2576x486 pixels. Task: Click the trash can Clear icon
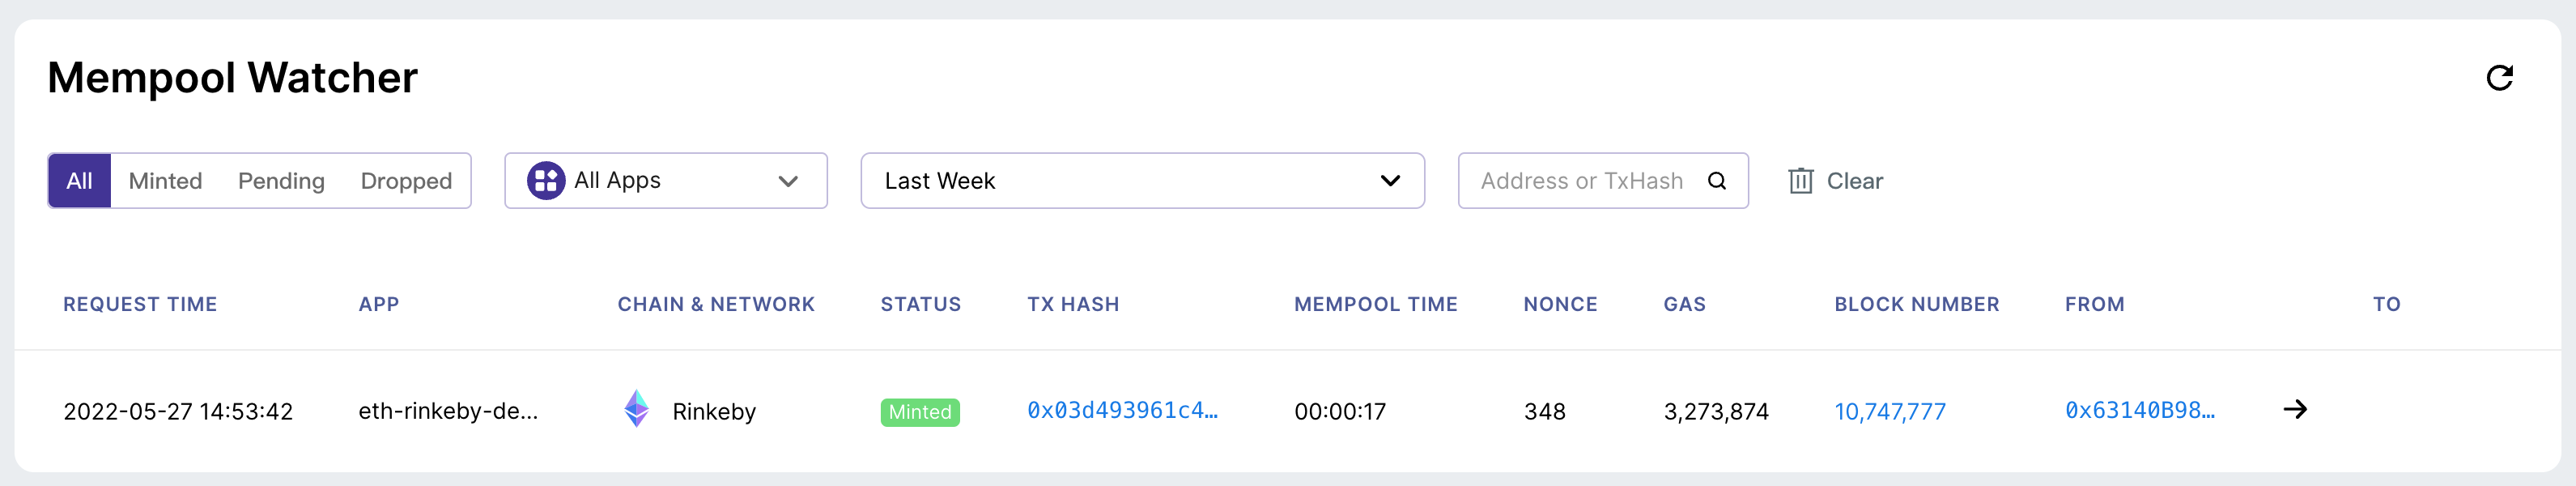(x=1800, y=181)
